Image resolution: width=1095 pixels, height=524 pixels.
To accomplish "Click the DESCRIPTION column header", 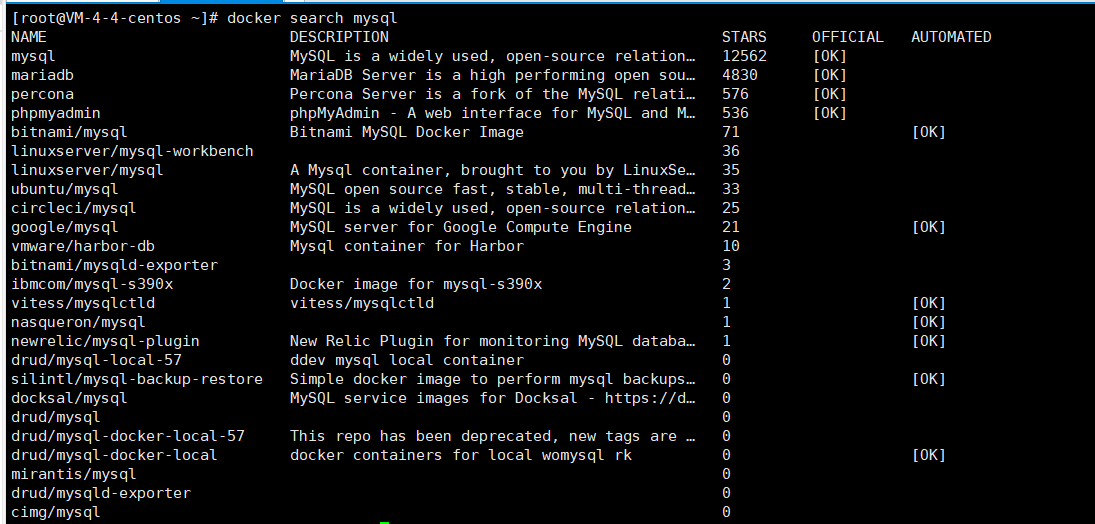I will [x=339, y=37].
